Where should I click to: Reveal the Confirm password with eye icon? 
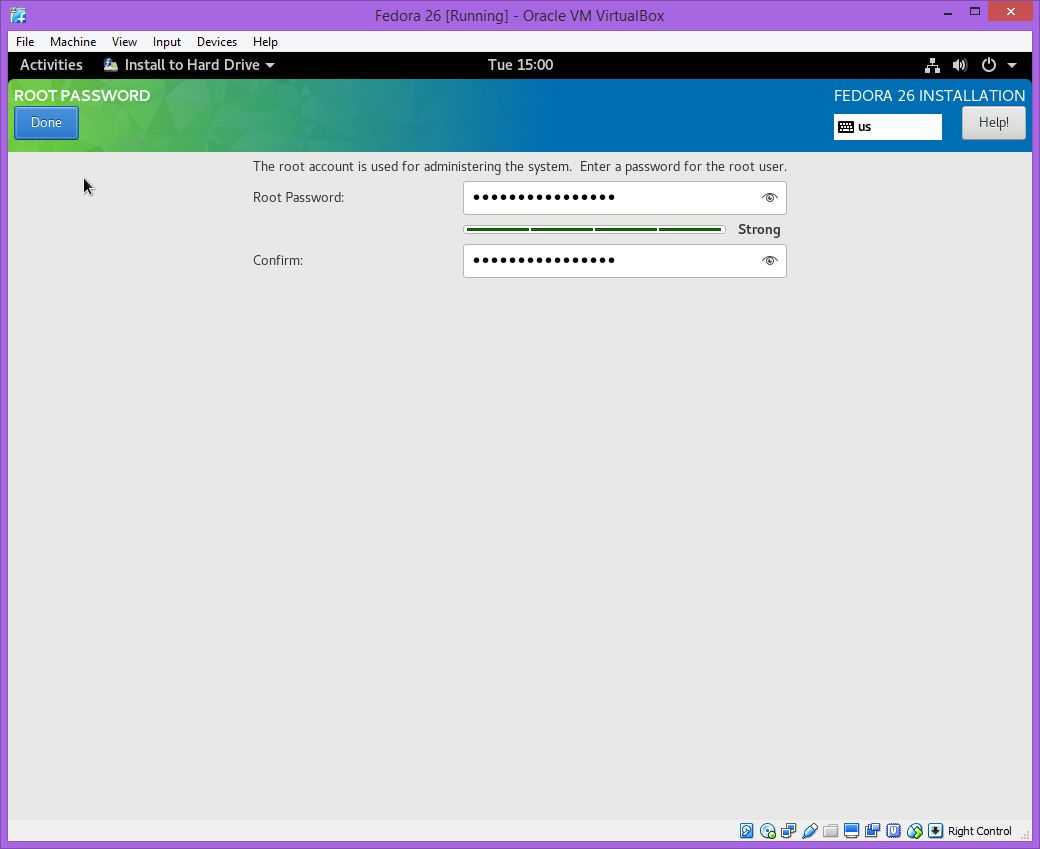769,261
